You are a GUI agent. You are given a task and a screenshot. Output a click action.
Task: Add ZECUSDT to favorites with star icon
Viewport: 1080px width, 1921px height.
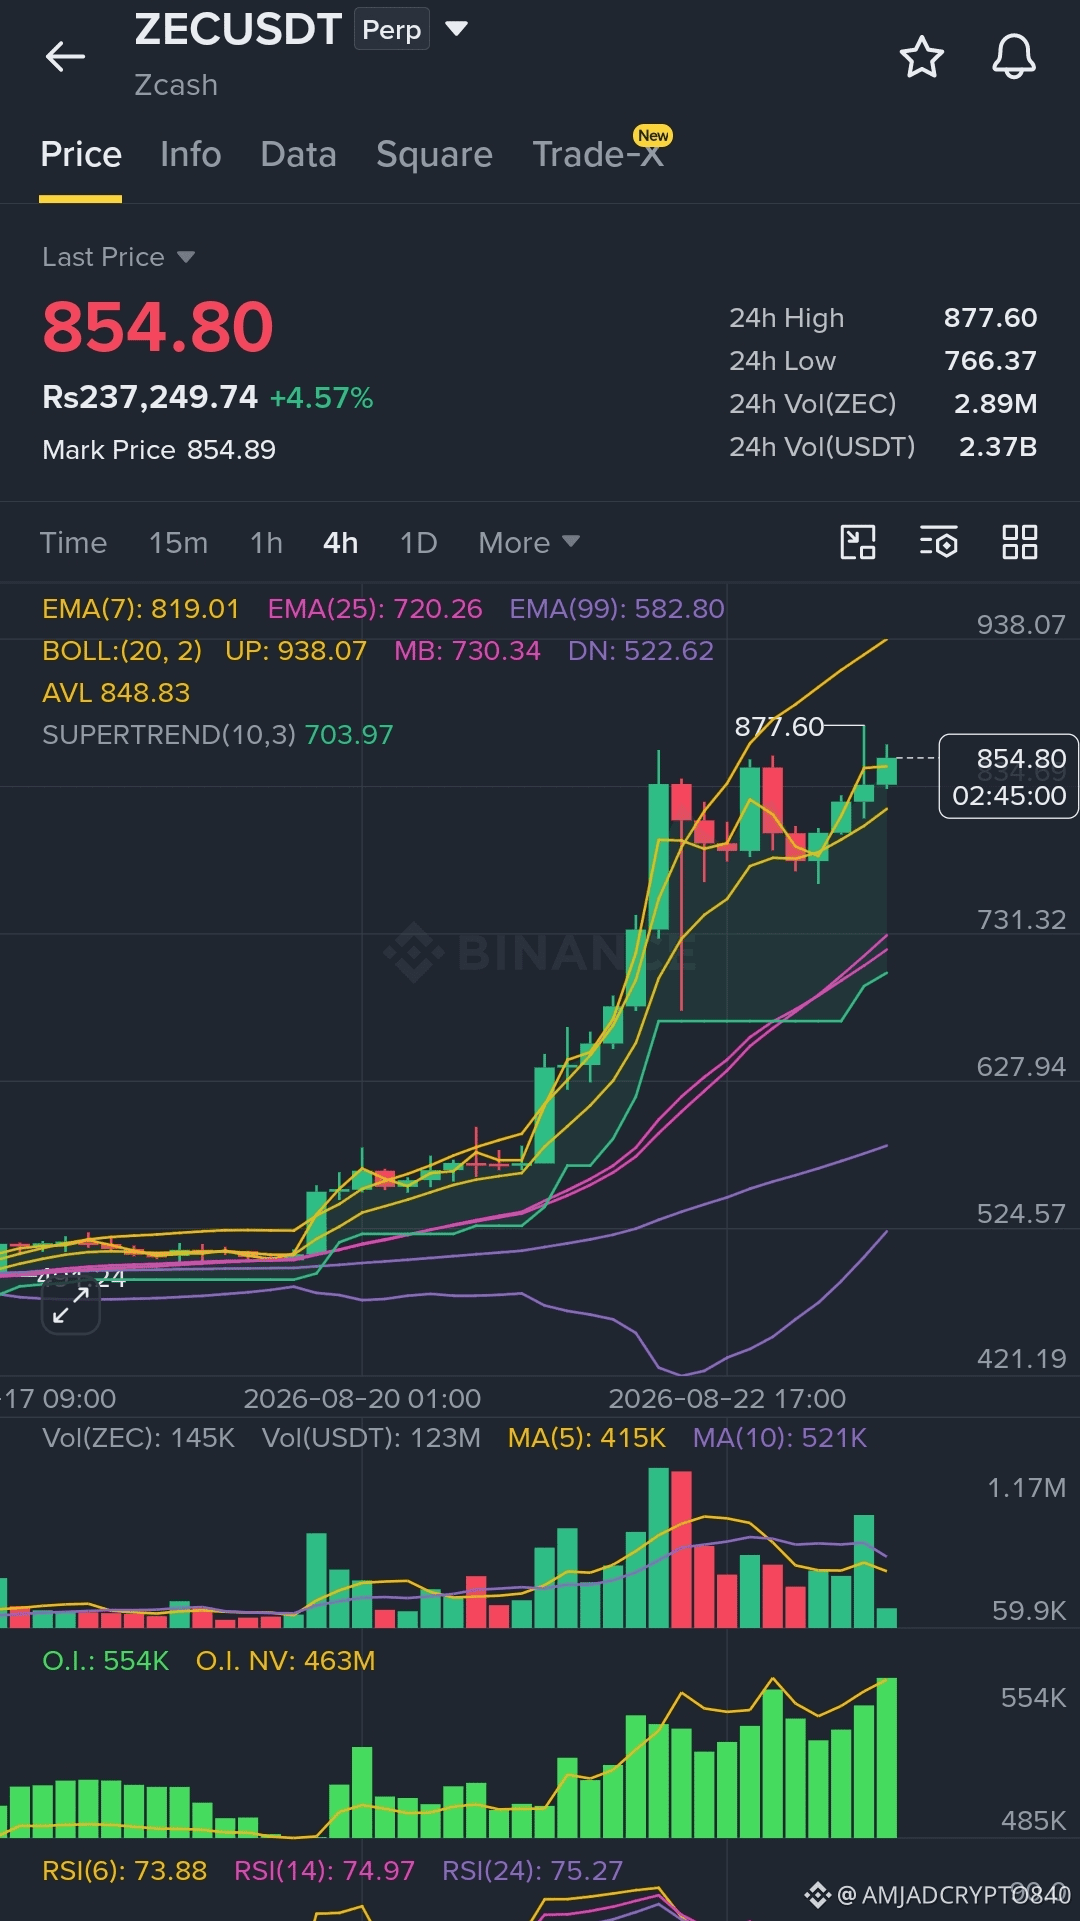click(x=921, y=57)
